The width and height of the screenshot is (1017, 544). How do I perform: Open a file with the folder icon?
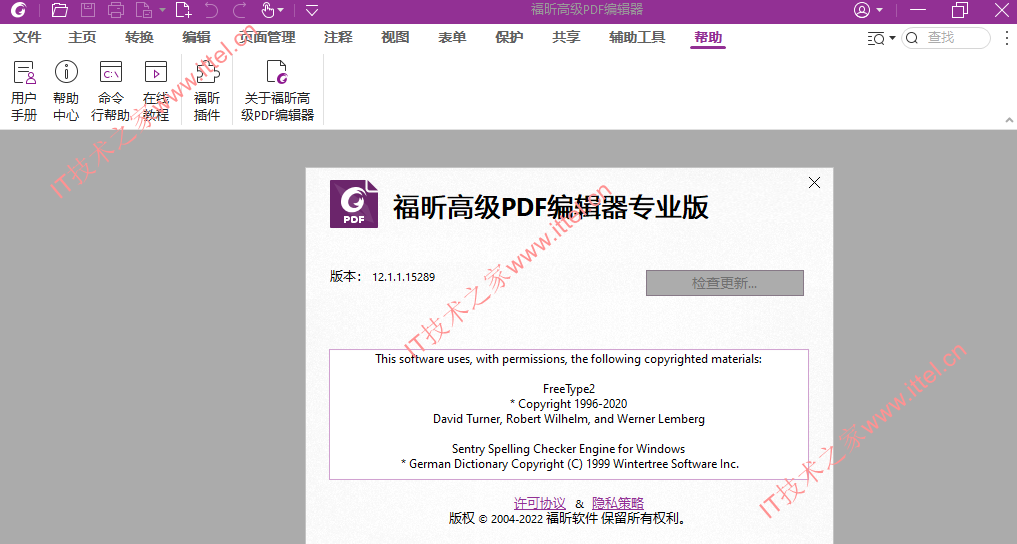[x=60, y=10]
